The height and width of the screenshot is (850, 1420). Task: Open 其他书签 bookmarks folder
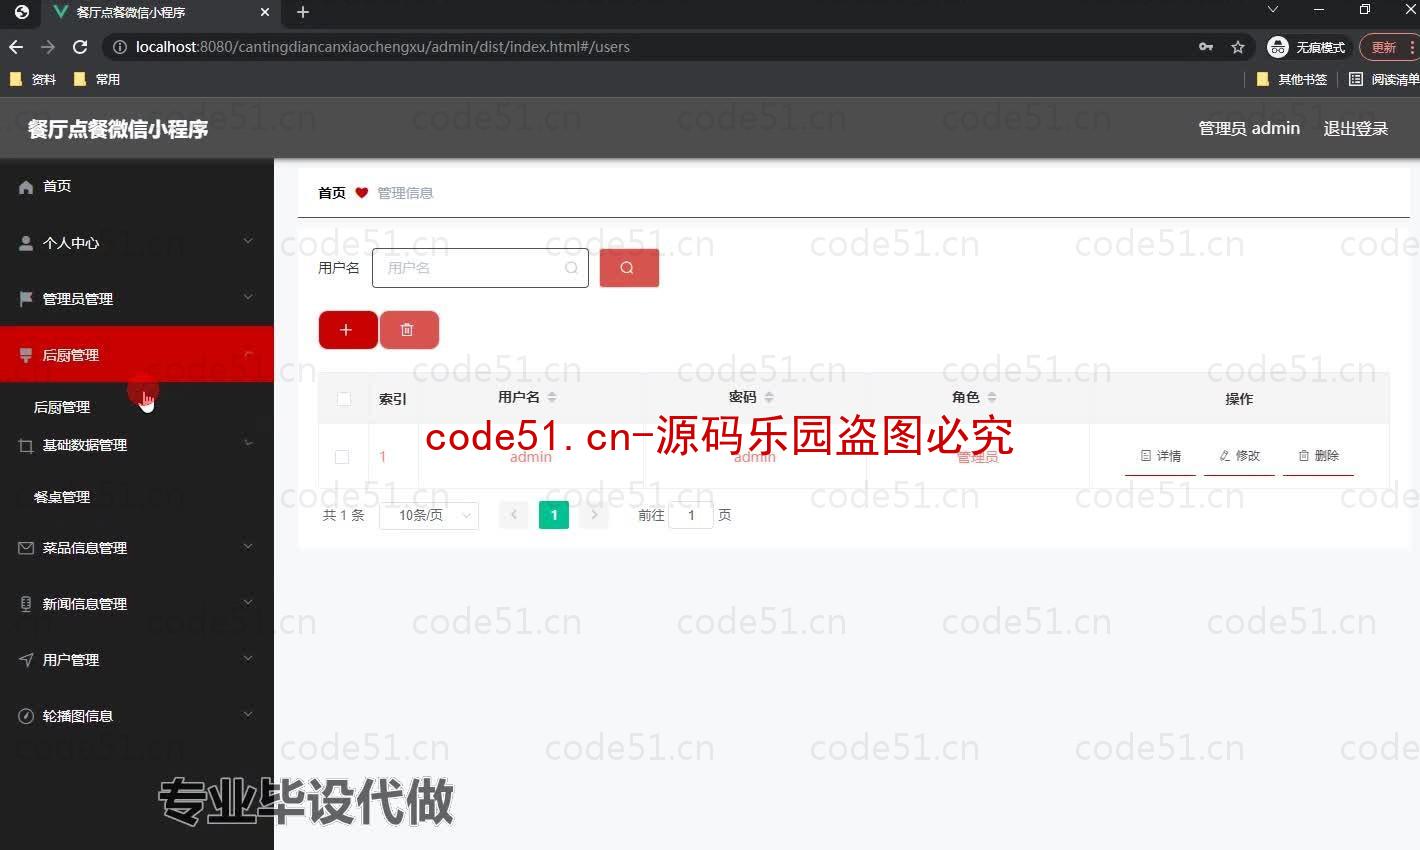1292,79
